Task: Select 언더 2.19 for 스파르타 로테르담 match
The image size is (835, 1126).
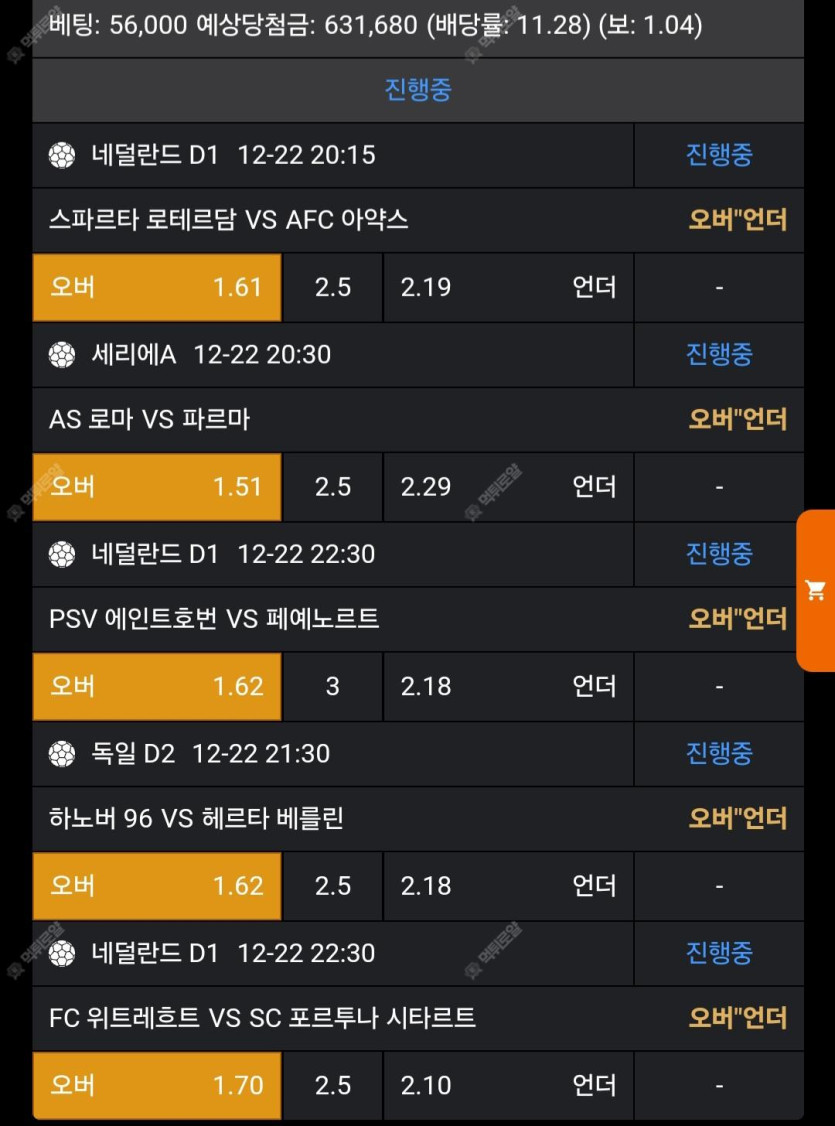Action: 508,288
